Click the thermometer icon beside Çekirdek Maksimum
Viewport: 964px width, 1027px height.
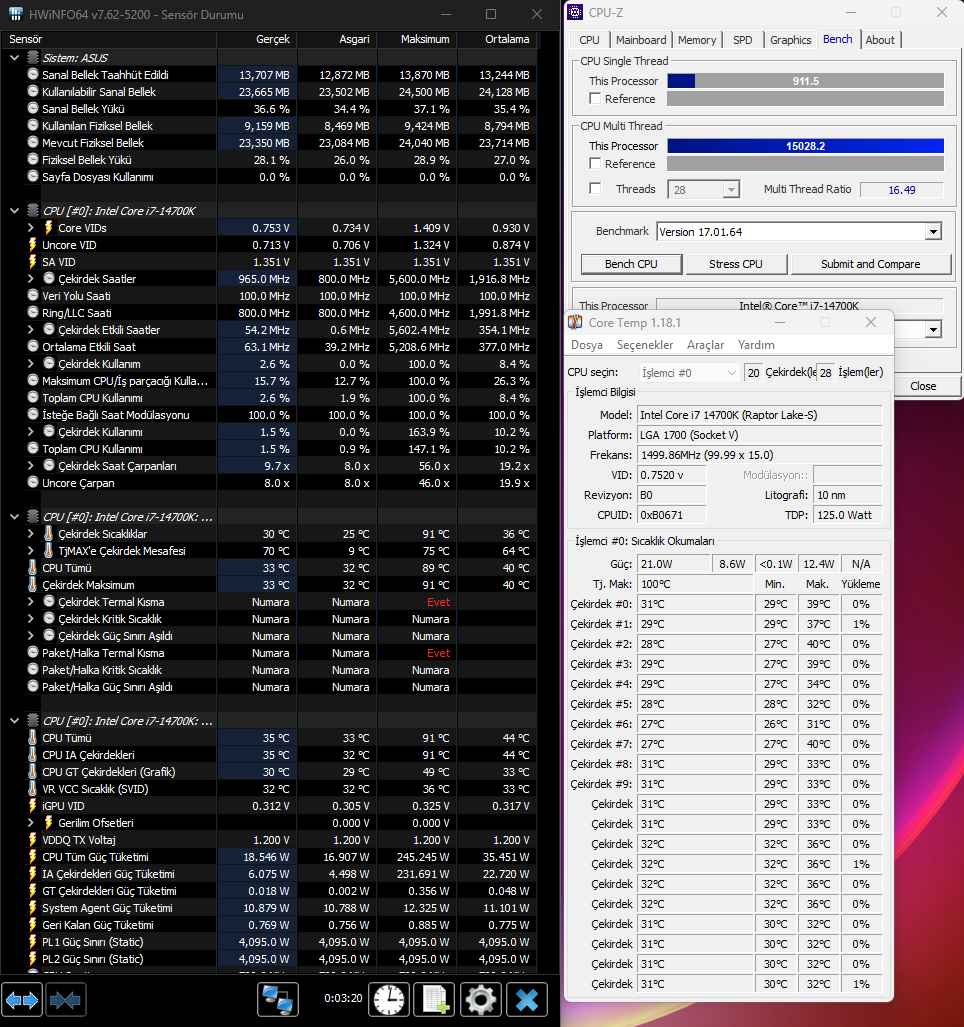click(x=32, y=585)
